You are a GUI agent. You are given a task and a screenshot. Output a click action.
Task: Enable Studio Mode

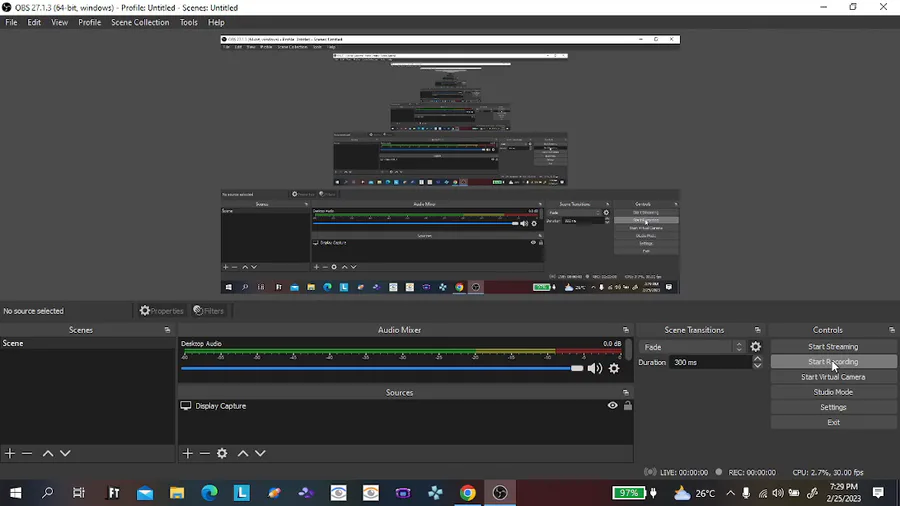point(833,392)
